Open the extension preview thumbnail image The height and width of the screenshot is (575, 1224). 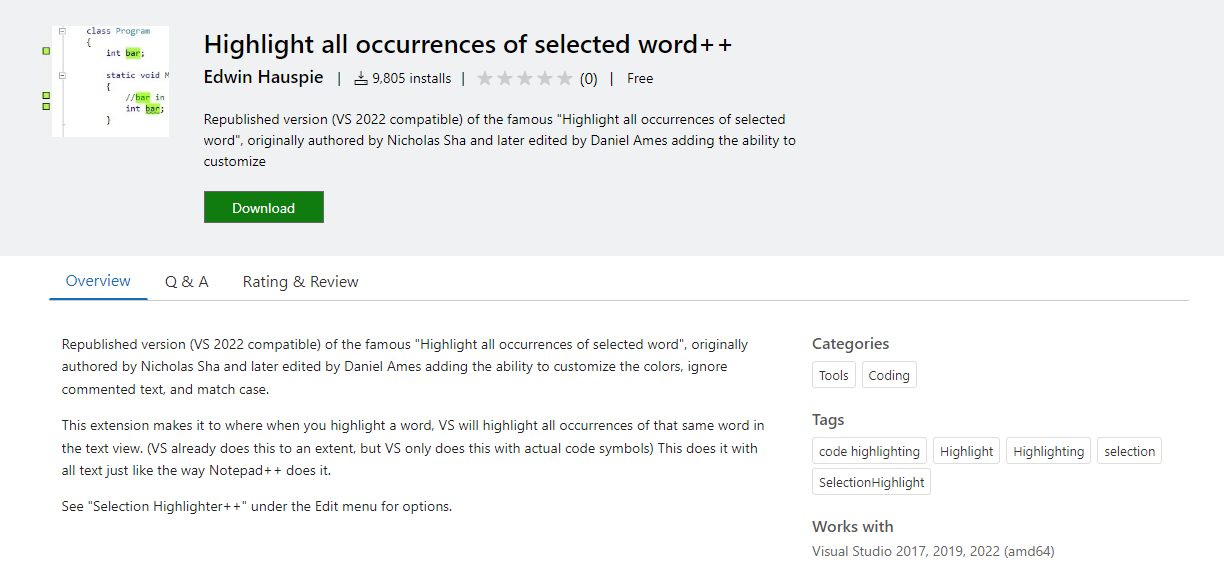[110, 81]
